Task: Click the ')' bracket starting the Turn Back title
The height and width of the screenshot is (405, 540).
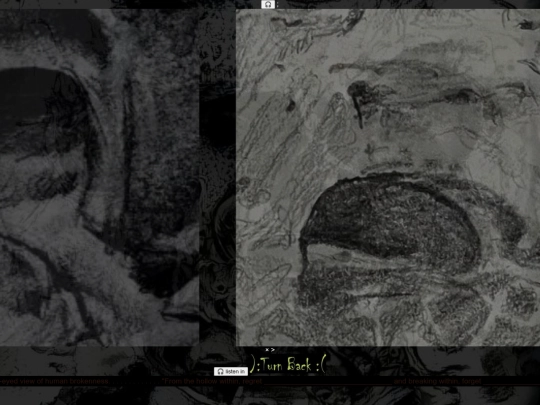Action: click(x=252, y=364)
